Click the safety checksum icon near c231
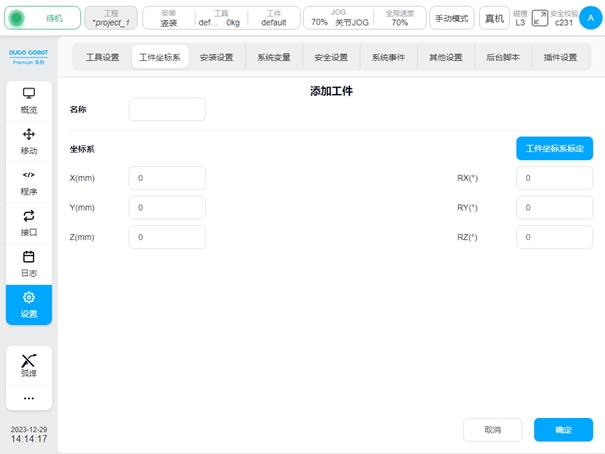The width and height of the screenshot is (605, 454). pos(540,18)
